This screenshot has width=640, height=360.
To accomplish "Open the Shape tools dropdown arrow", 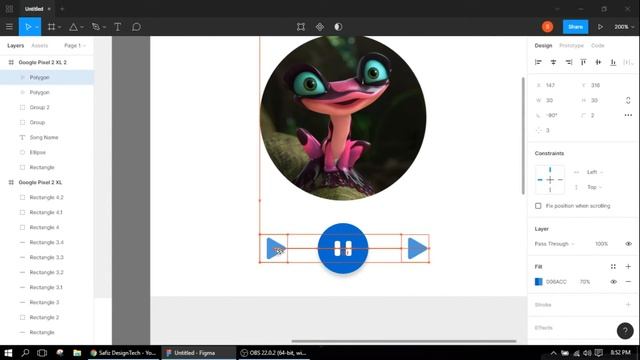I will point(82,27).
